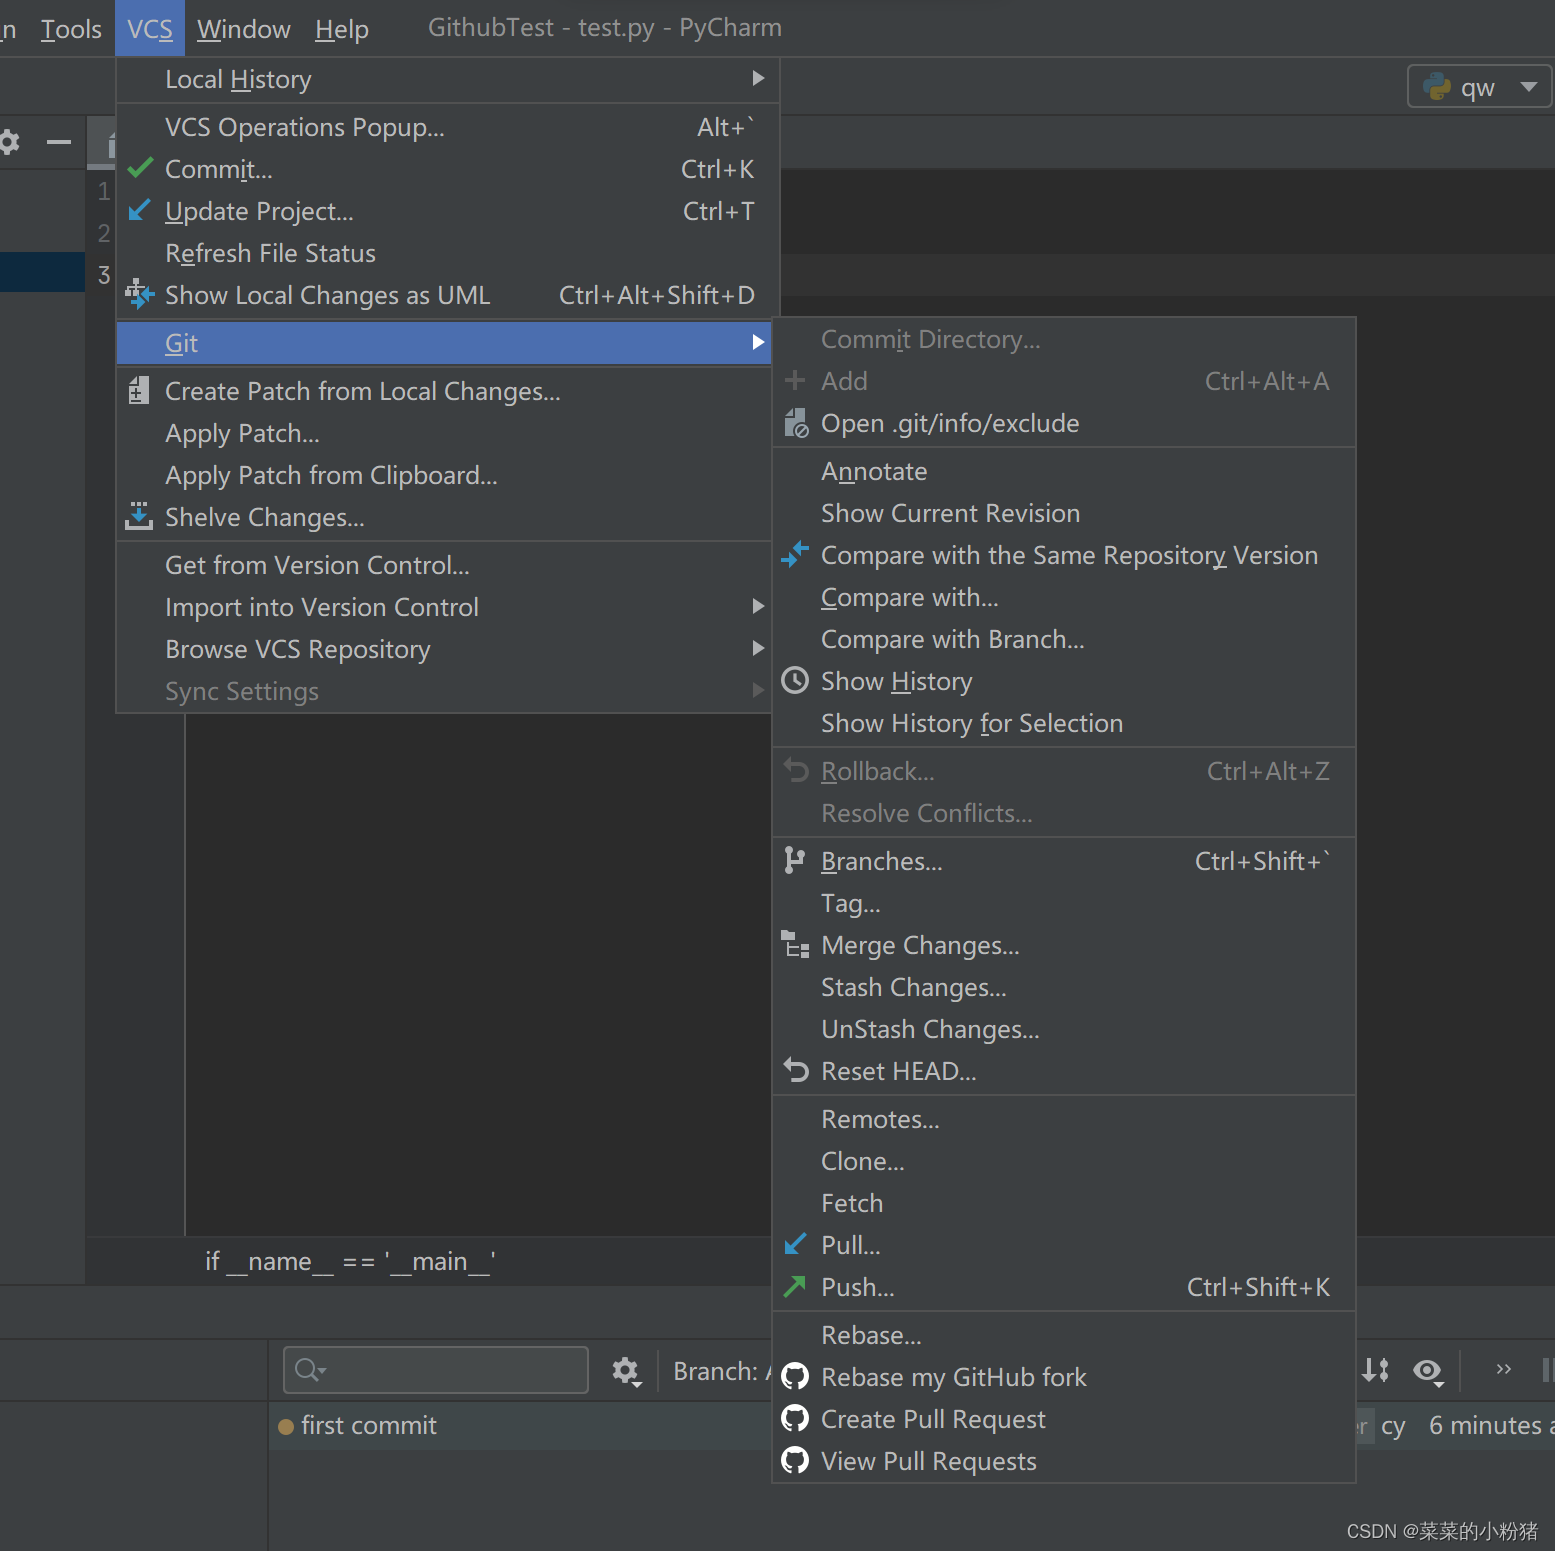Open the Help menu
Image resolution: width=1555 pixels, height=1551 pixels.
tap(342, 29)
